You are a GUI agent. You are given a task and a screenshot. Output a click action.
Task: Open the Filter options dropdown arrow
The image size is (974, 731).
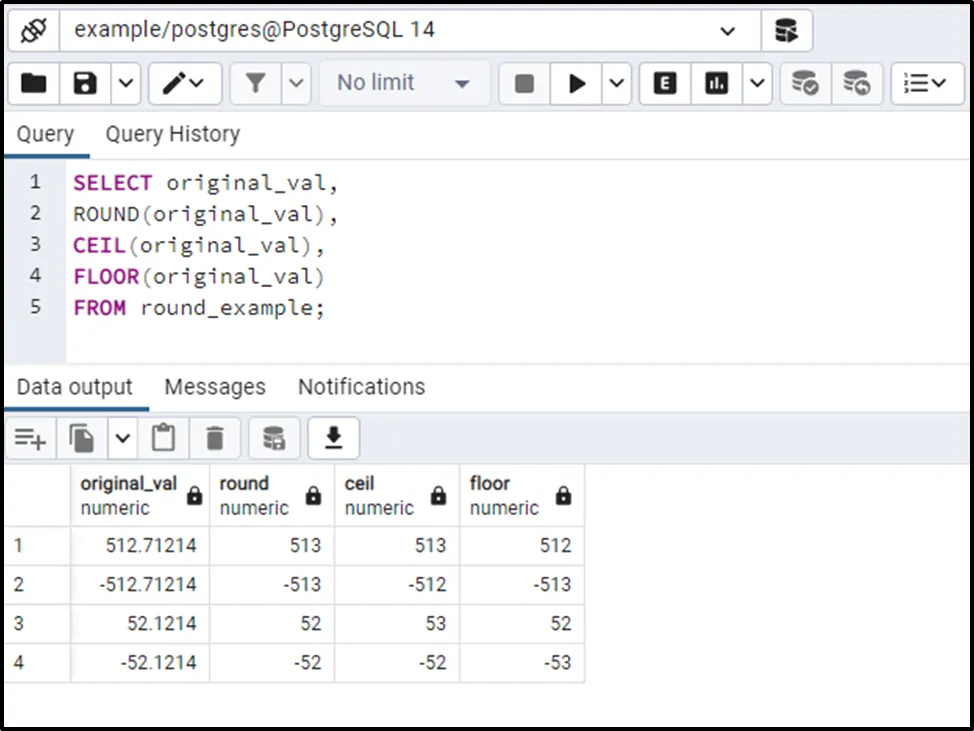coord(297,83)
